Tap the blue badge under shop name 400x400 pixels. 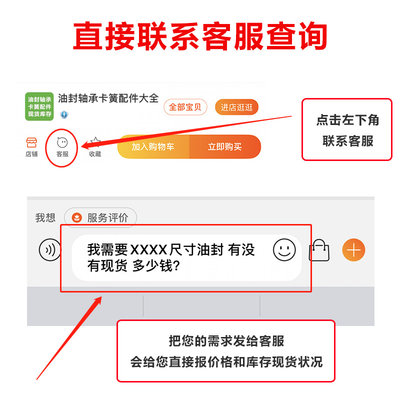point(64,114)
